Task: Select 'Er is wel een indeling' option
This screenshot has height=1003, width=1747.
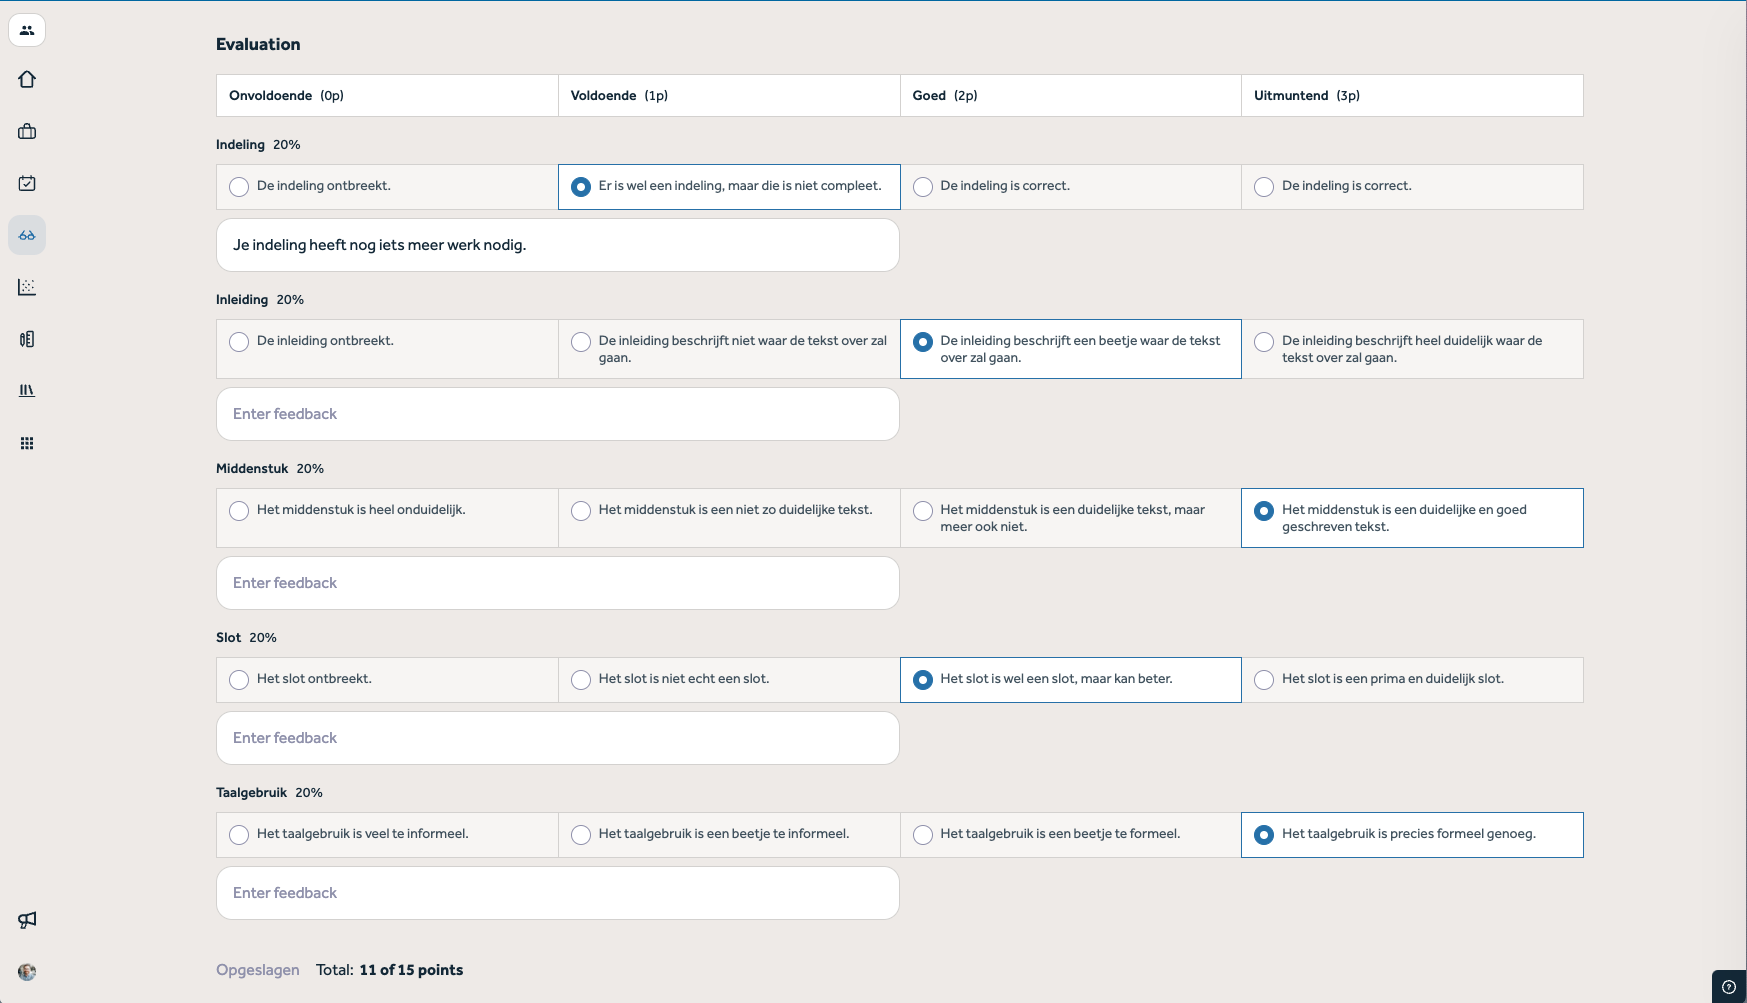Action: (729, 187)
